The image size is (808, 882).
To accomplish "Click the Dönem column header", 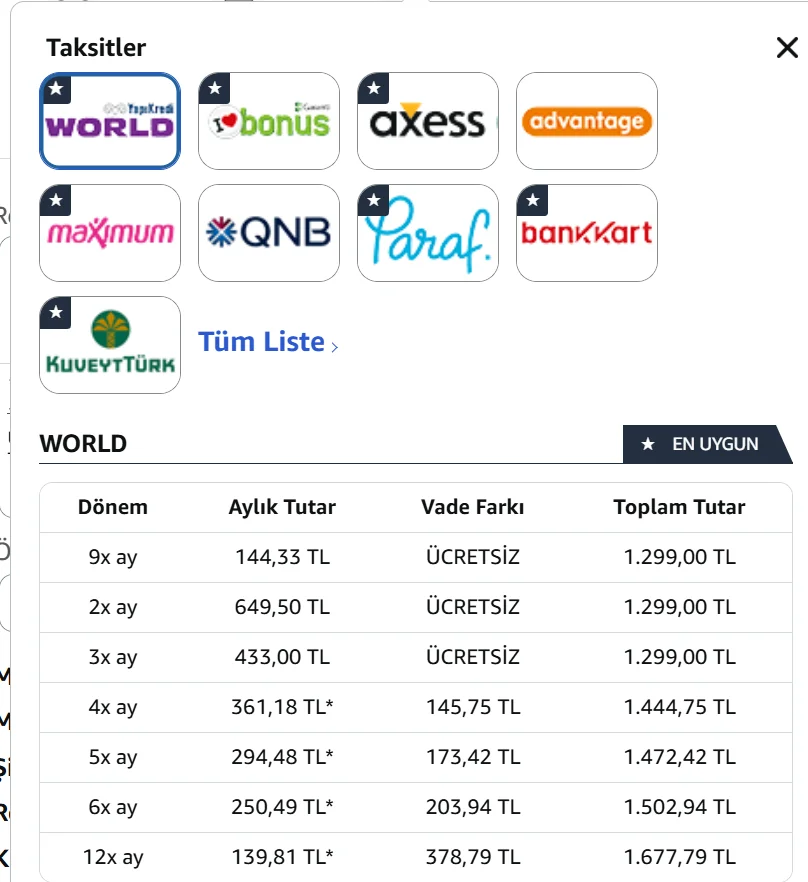I will tap(112, 507).
